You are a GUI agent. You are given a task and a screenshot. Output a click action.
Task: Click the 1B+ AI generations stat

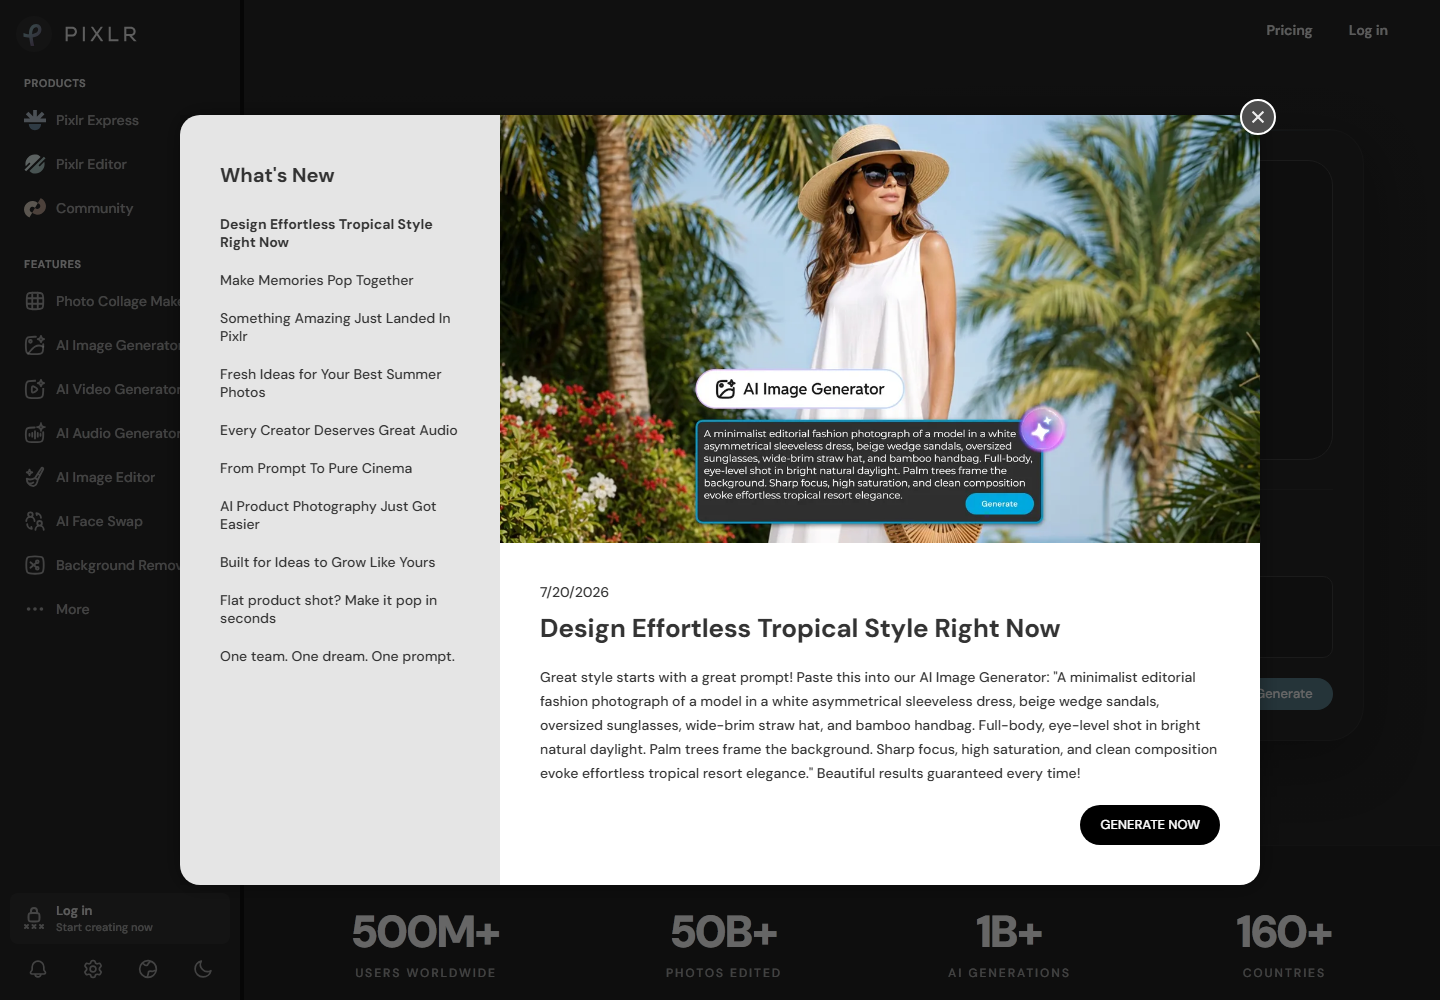click(x=1009, y=945)
